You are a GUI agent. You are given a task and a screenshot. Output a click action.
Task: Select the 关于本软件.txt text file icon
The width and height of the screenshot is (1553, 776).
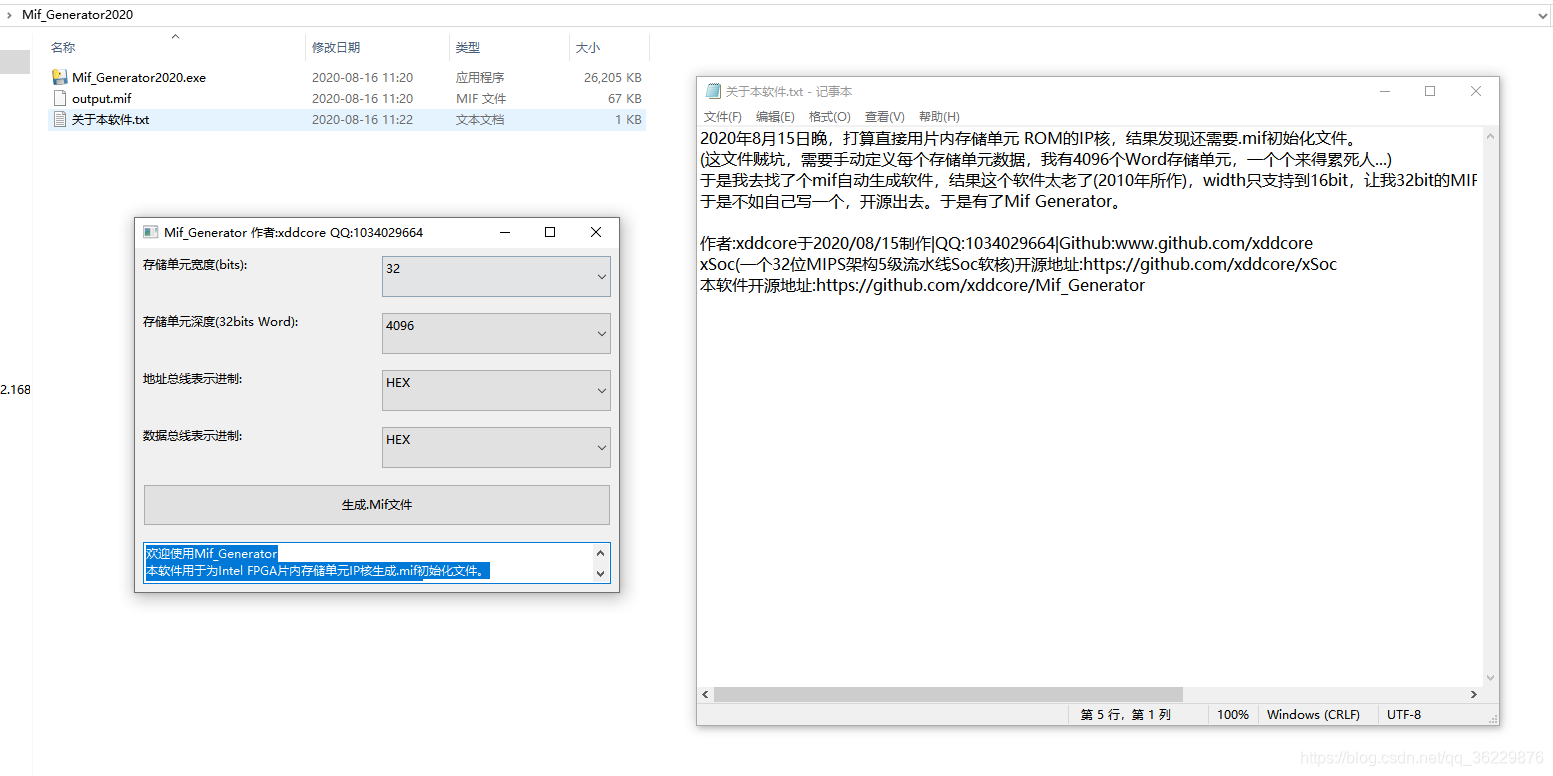(60, 119)
